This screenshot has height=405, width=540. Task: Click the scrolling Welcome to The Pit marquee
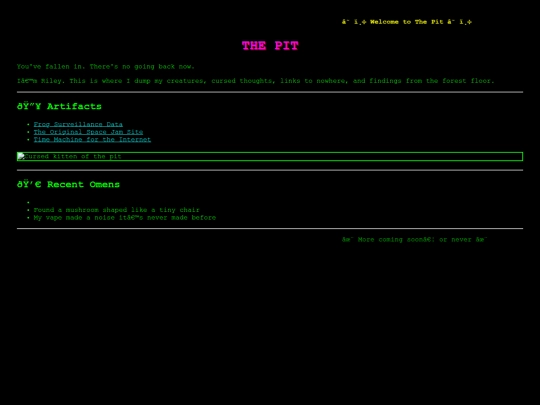pyautogui.click(x=407, y=22)
